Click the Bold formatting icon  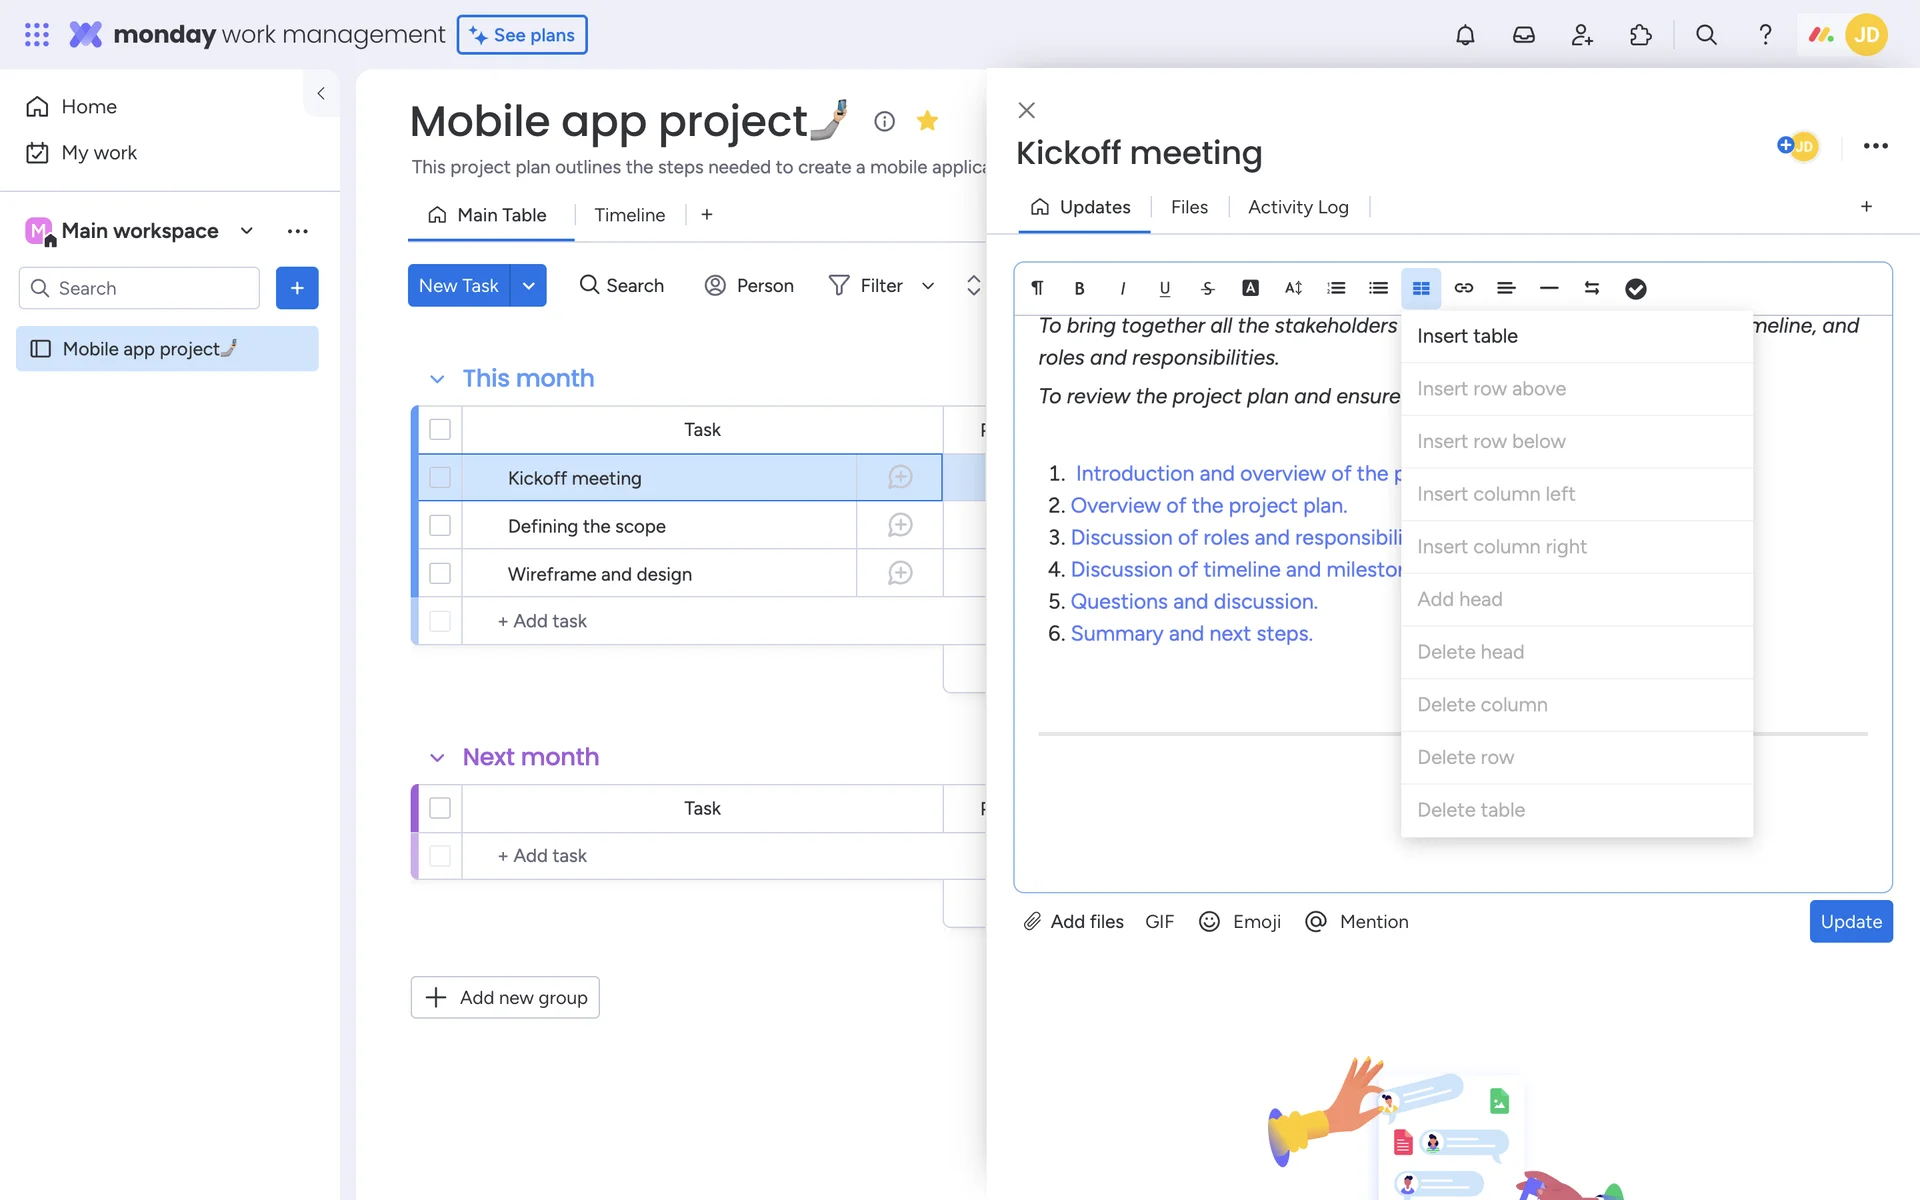[x=1079, y=288]
